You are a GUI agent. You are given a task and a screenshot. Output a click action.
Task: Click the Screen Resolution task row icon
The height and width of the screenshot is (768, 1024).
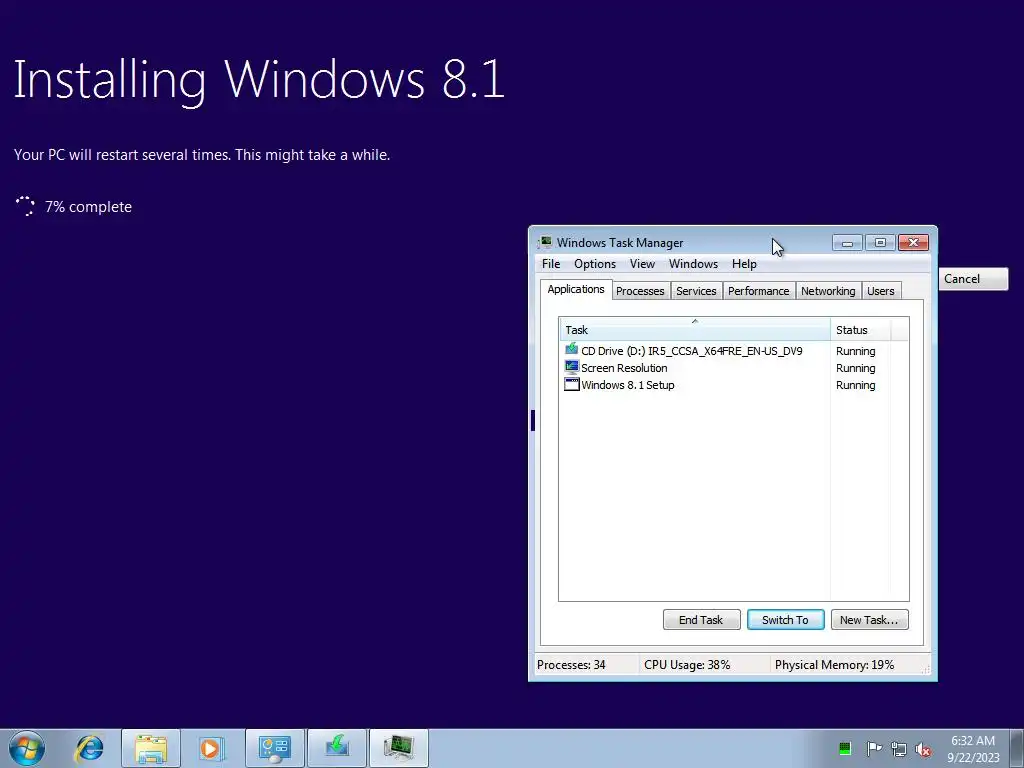tap(571, 367)
